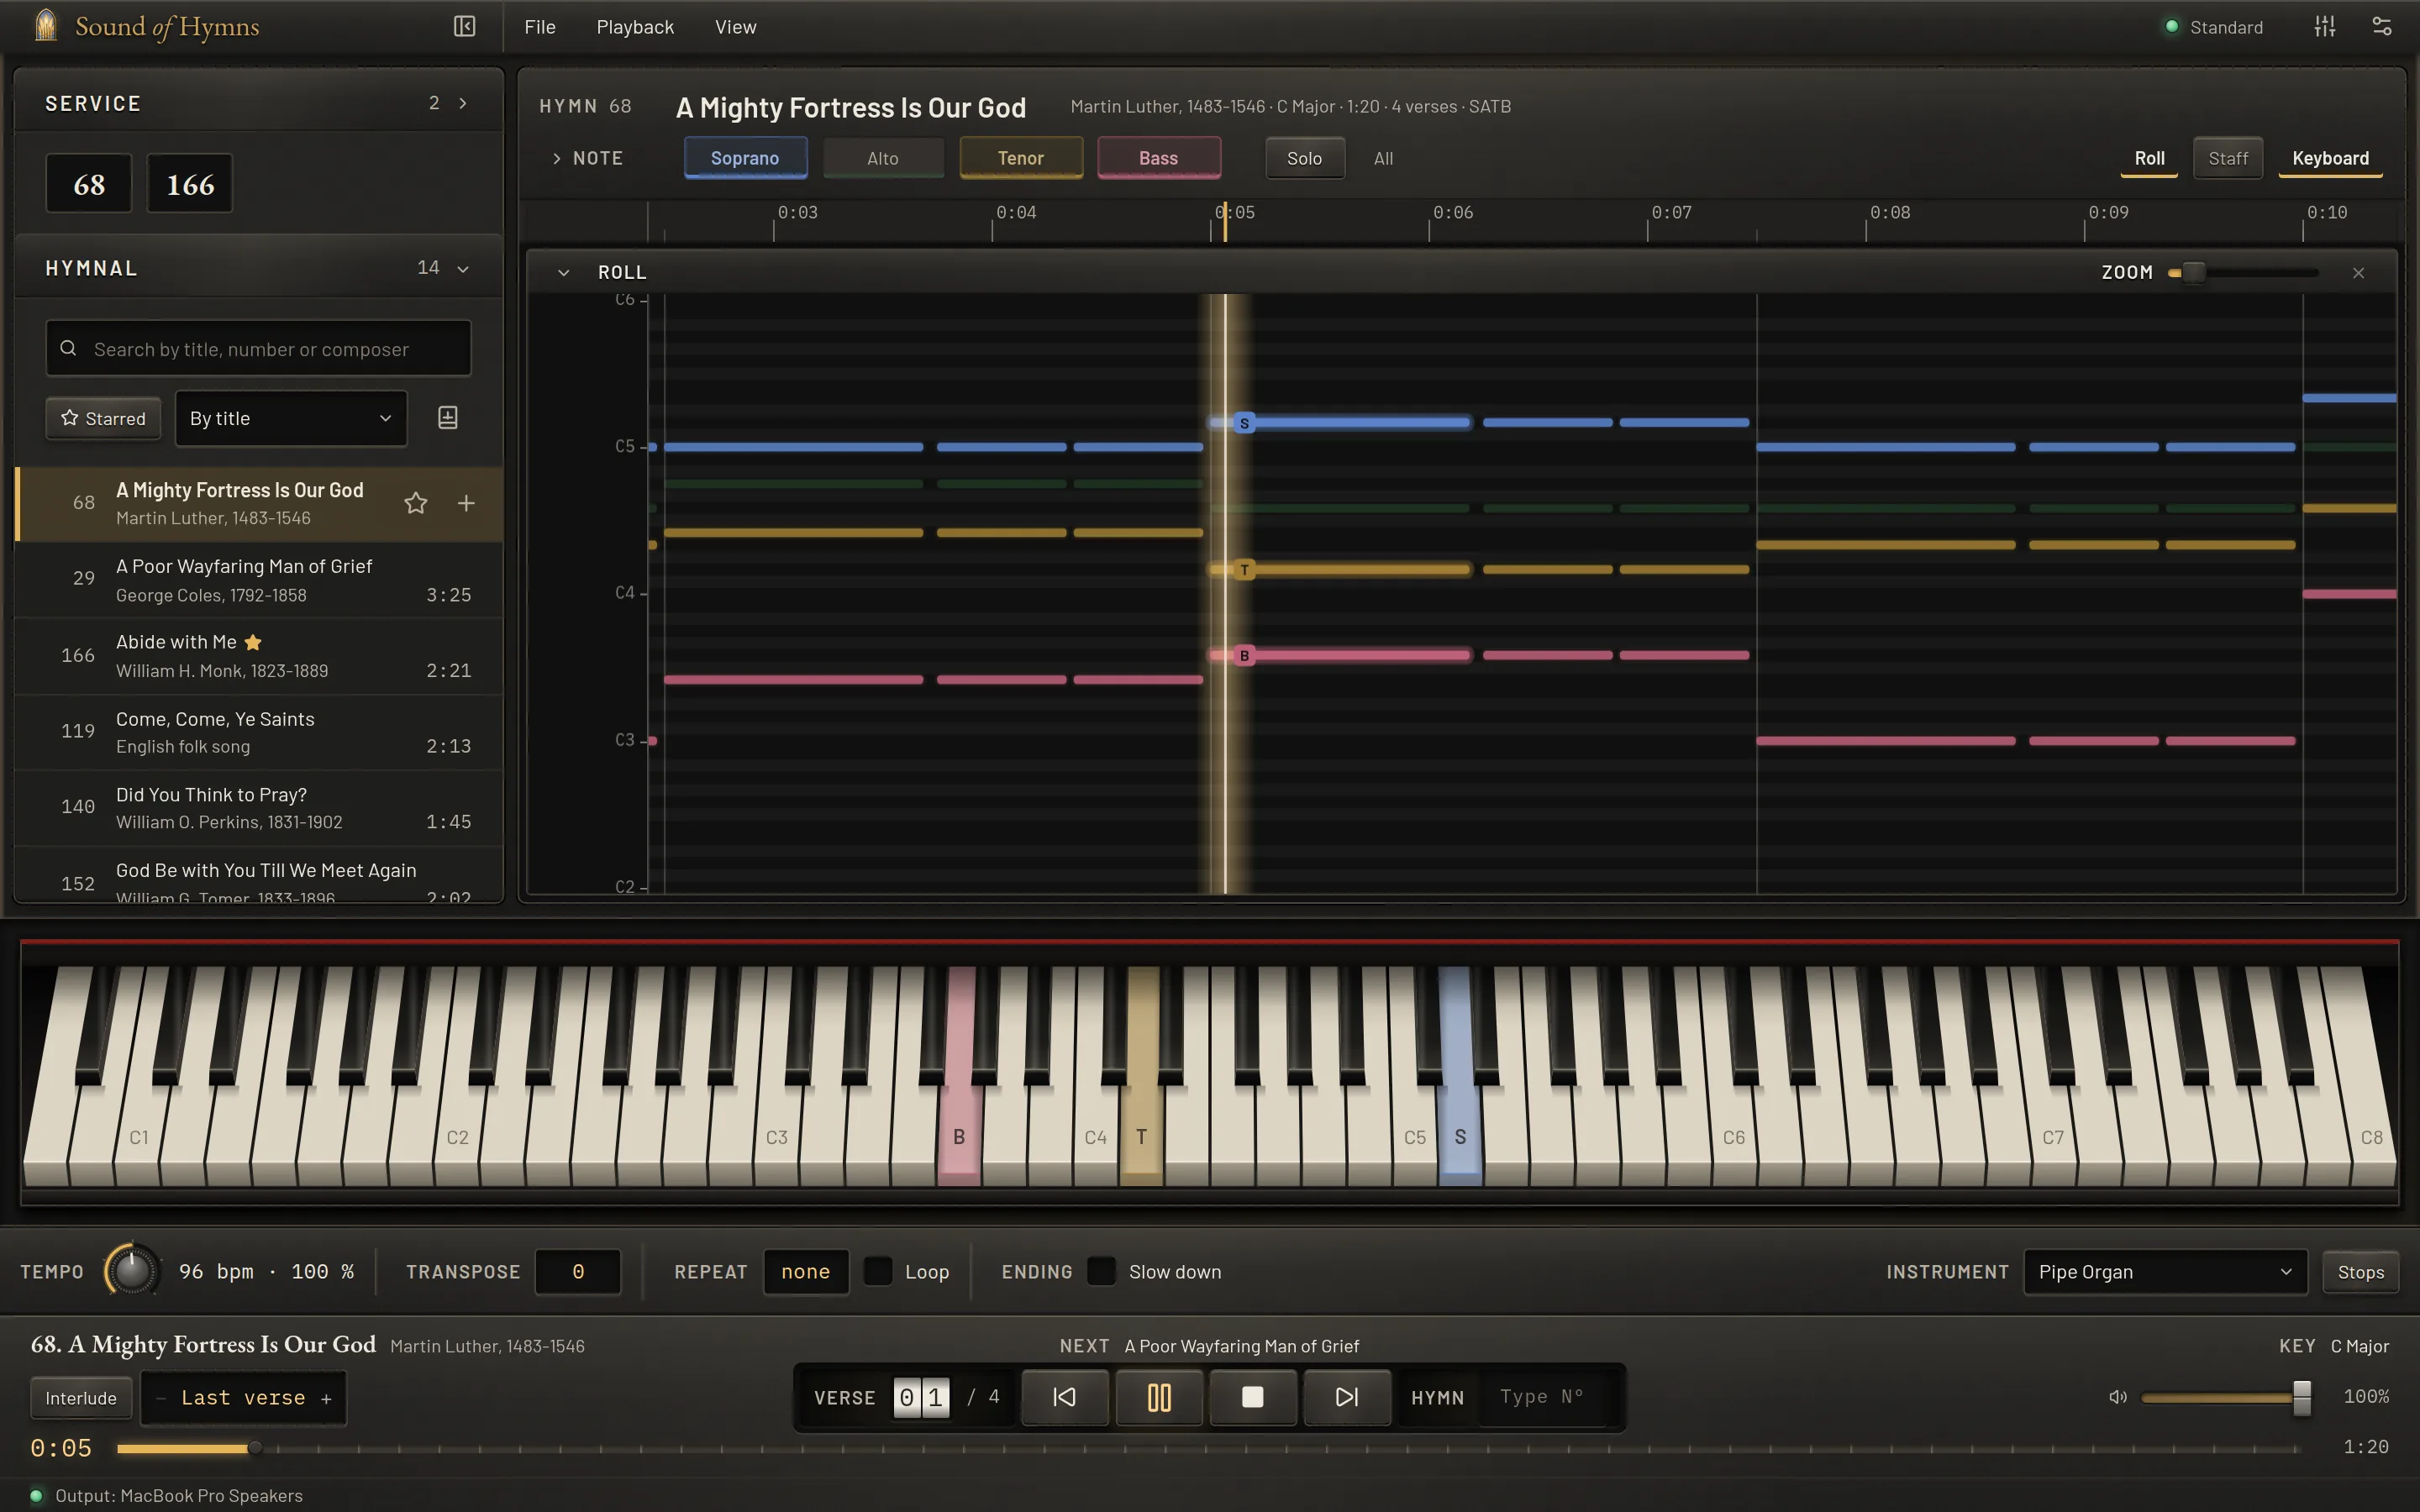Select service hymn 166 tile
The width and height of the screenshot is (2420, 1512).
[x=190, y=184]
